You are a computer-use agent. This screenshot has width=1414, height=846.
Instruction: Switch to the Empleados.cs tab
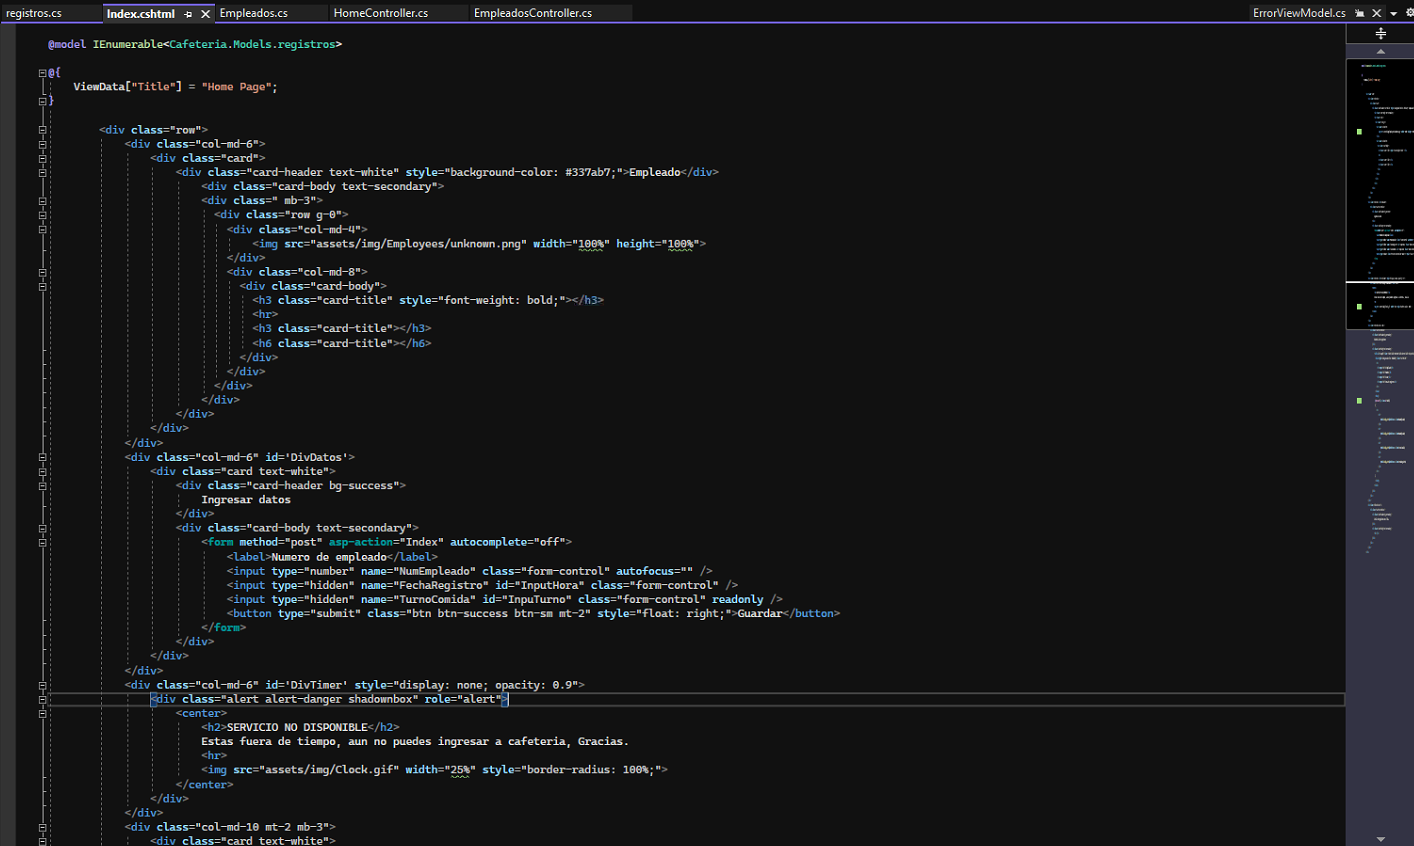254,13
